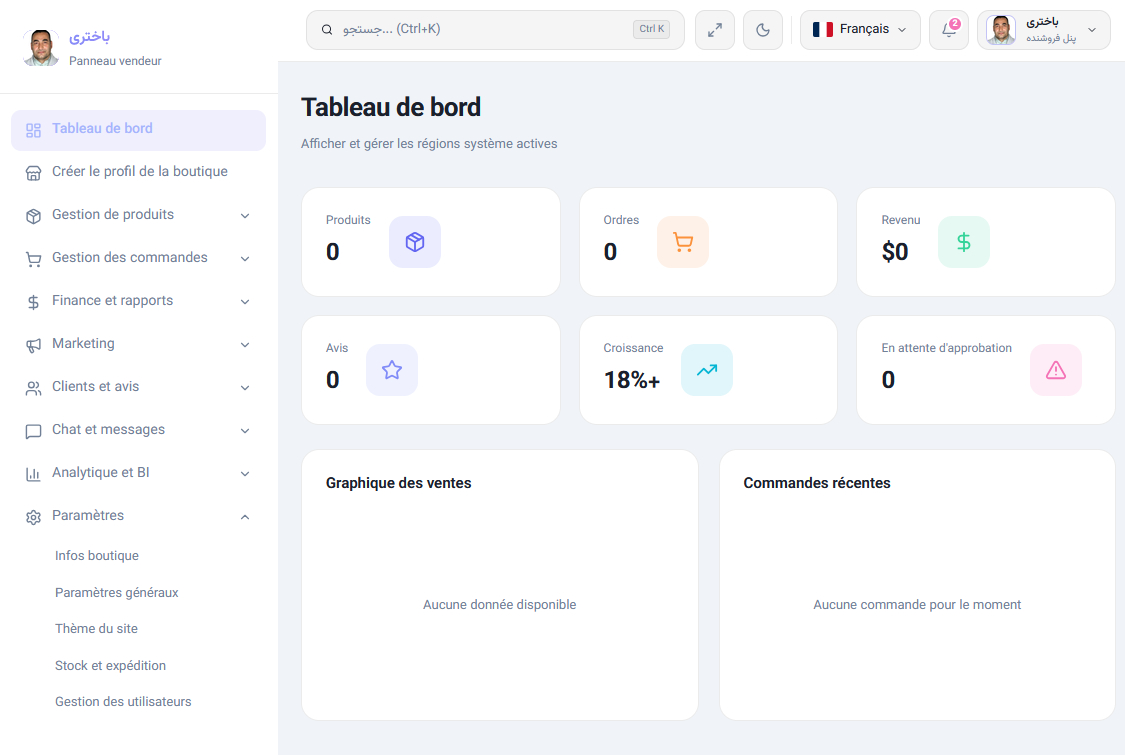Click the storefront icon beside Créer le profil

(33, 173)
